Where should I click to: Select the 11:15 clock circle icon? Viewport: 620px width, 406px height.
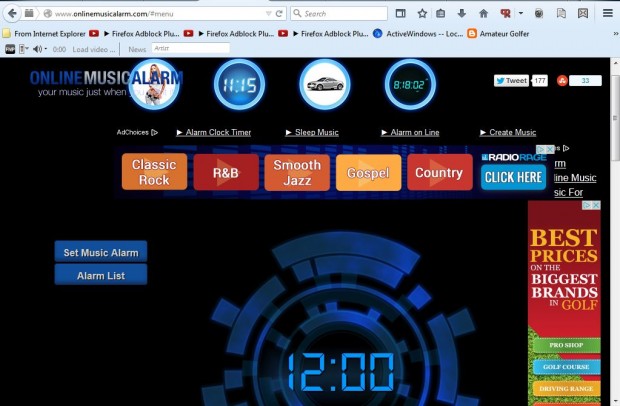click(239, 84)
